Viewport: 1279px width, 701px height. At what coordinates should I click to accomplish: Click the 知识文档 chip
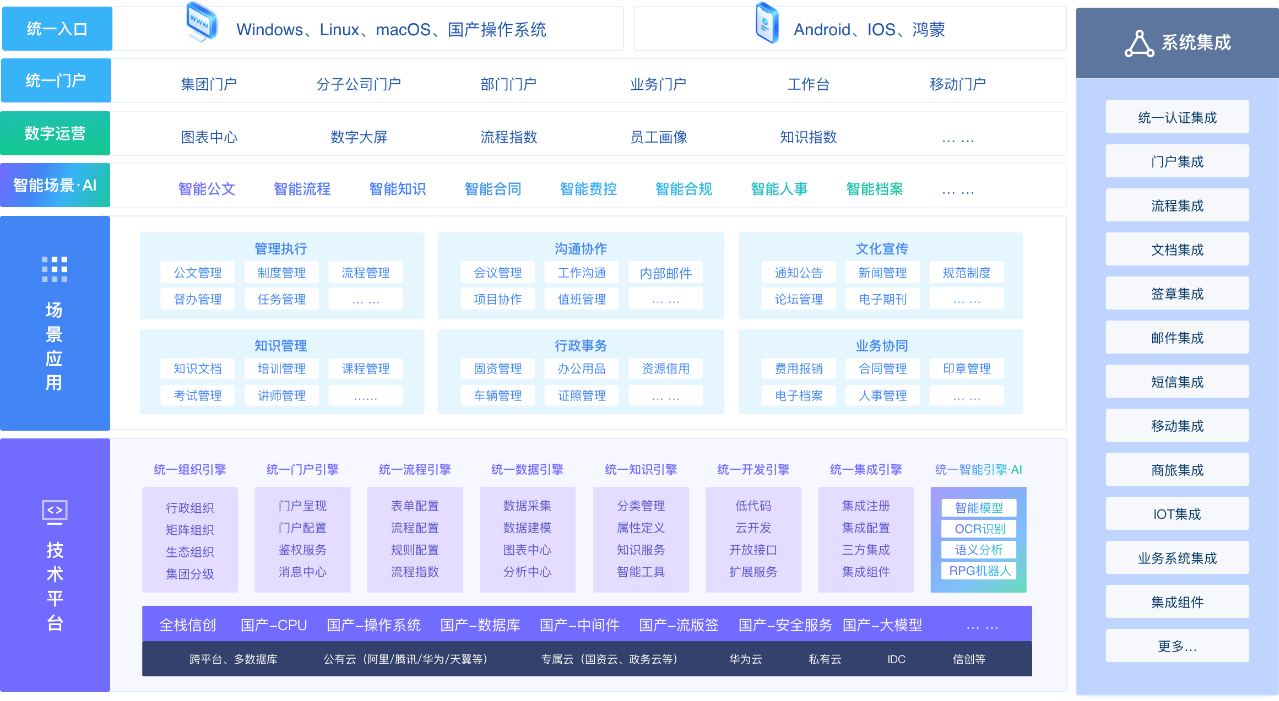pos(198,368)
